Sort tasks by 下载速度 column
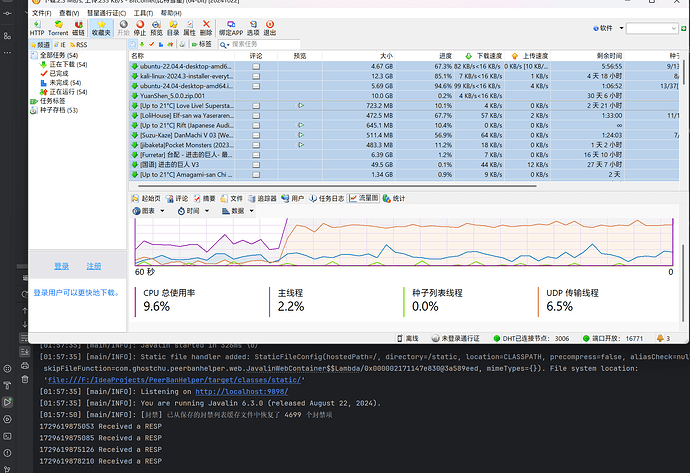 [x=483, y=56]
